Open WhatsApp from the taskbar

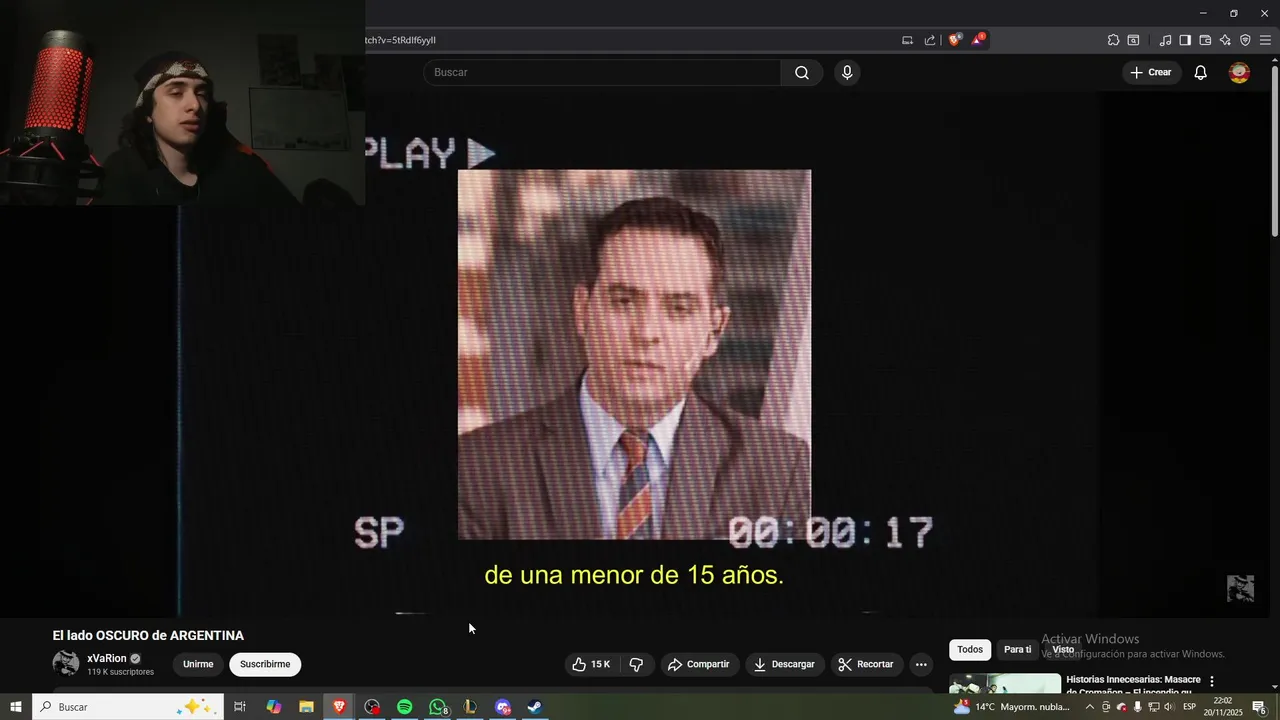[437, 707]
